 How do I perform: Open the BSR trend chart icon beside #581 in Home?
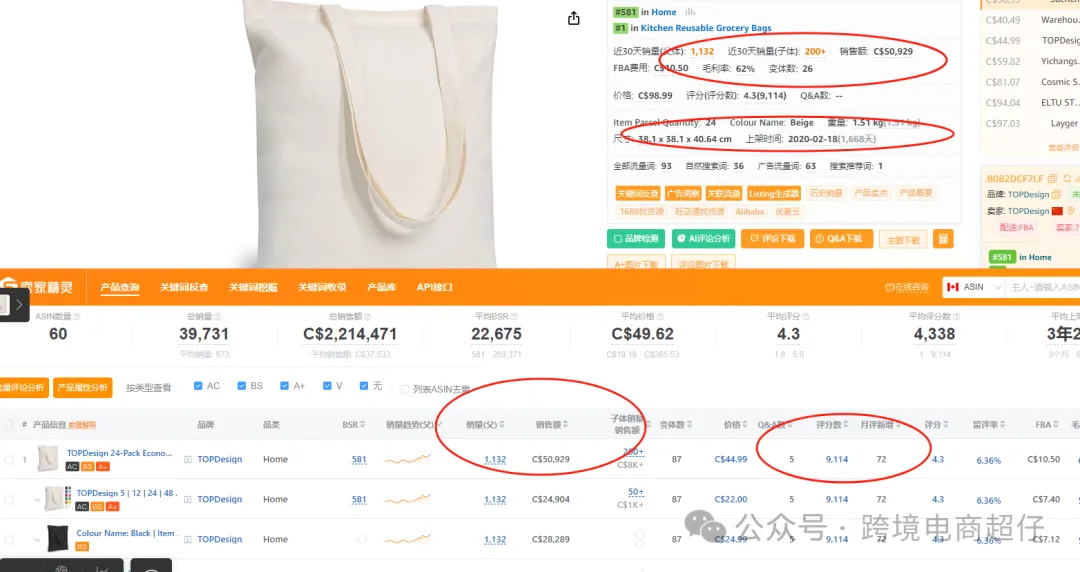coord(689,12)
